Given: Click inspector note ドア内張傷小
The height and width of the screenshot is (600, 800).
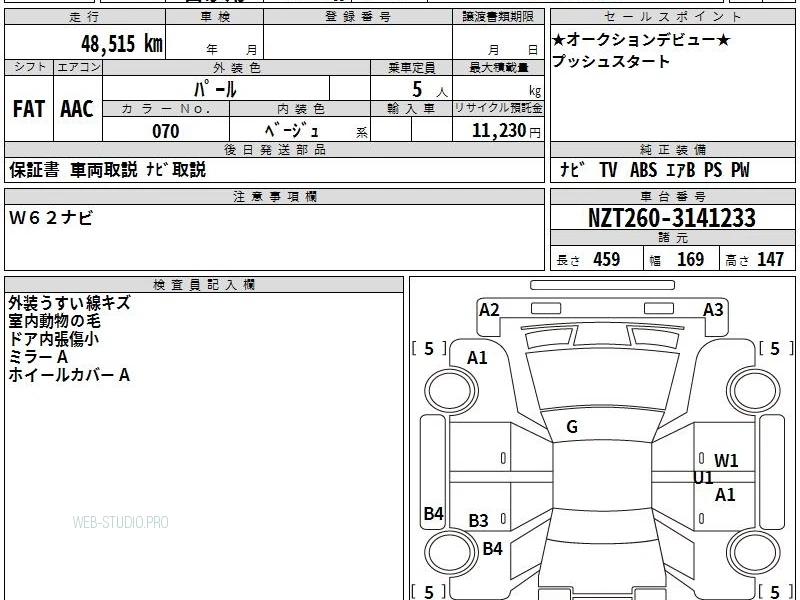Looking at the screenshot, I should coord(54,339).
